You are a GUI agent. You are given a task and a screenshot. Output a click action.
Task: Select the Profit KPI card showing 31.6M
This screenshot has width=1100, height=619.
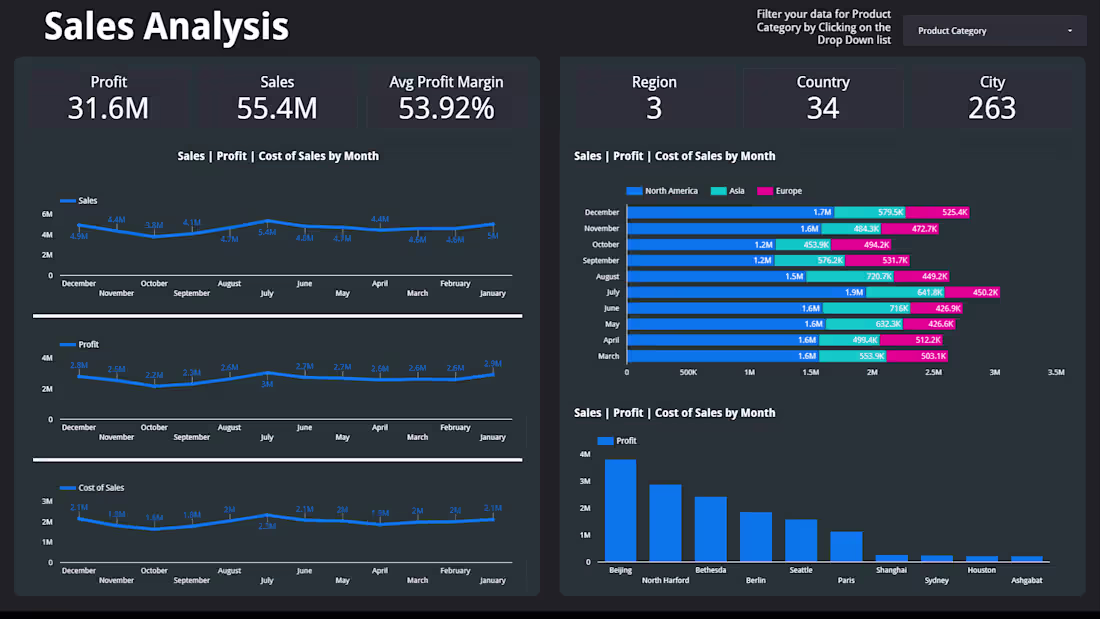tap(108, 97)
